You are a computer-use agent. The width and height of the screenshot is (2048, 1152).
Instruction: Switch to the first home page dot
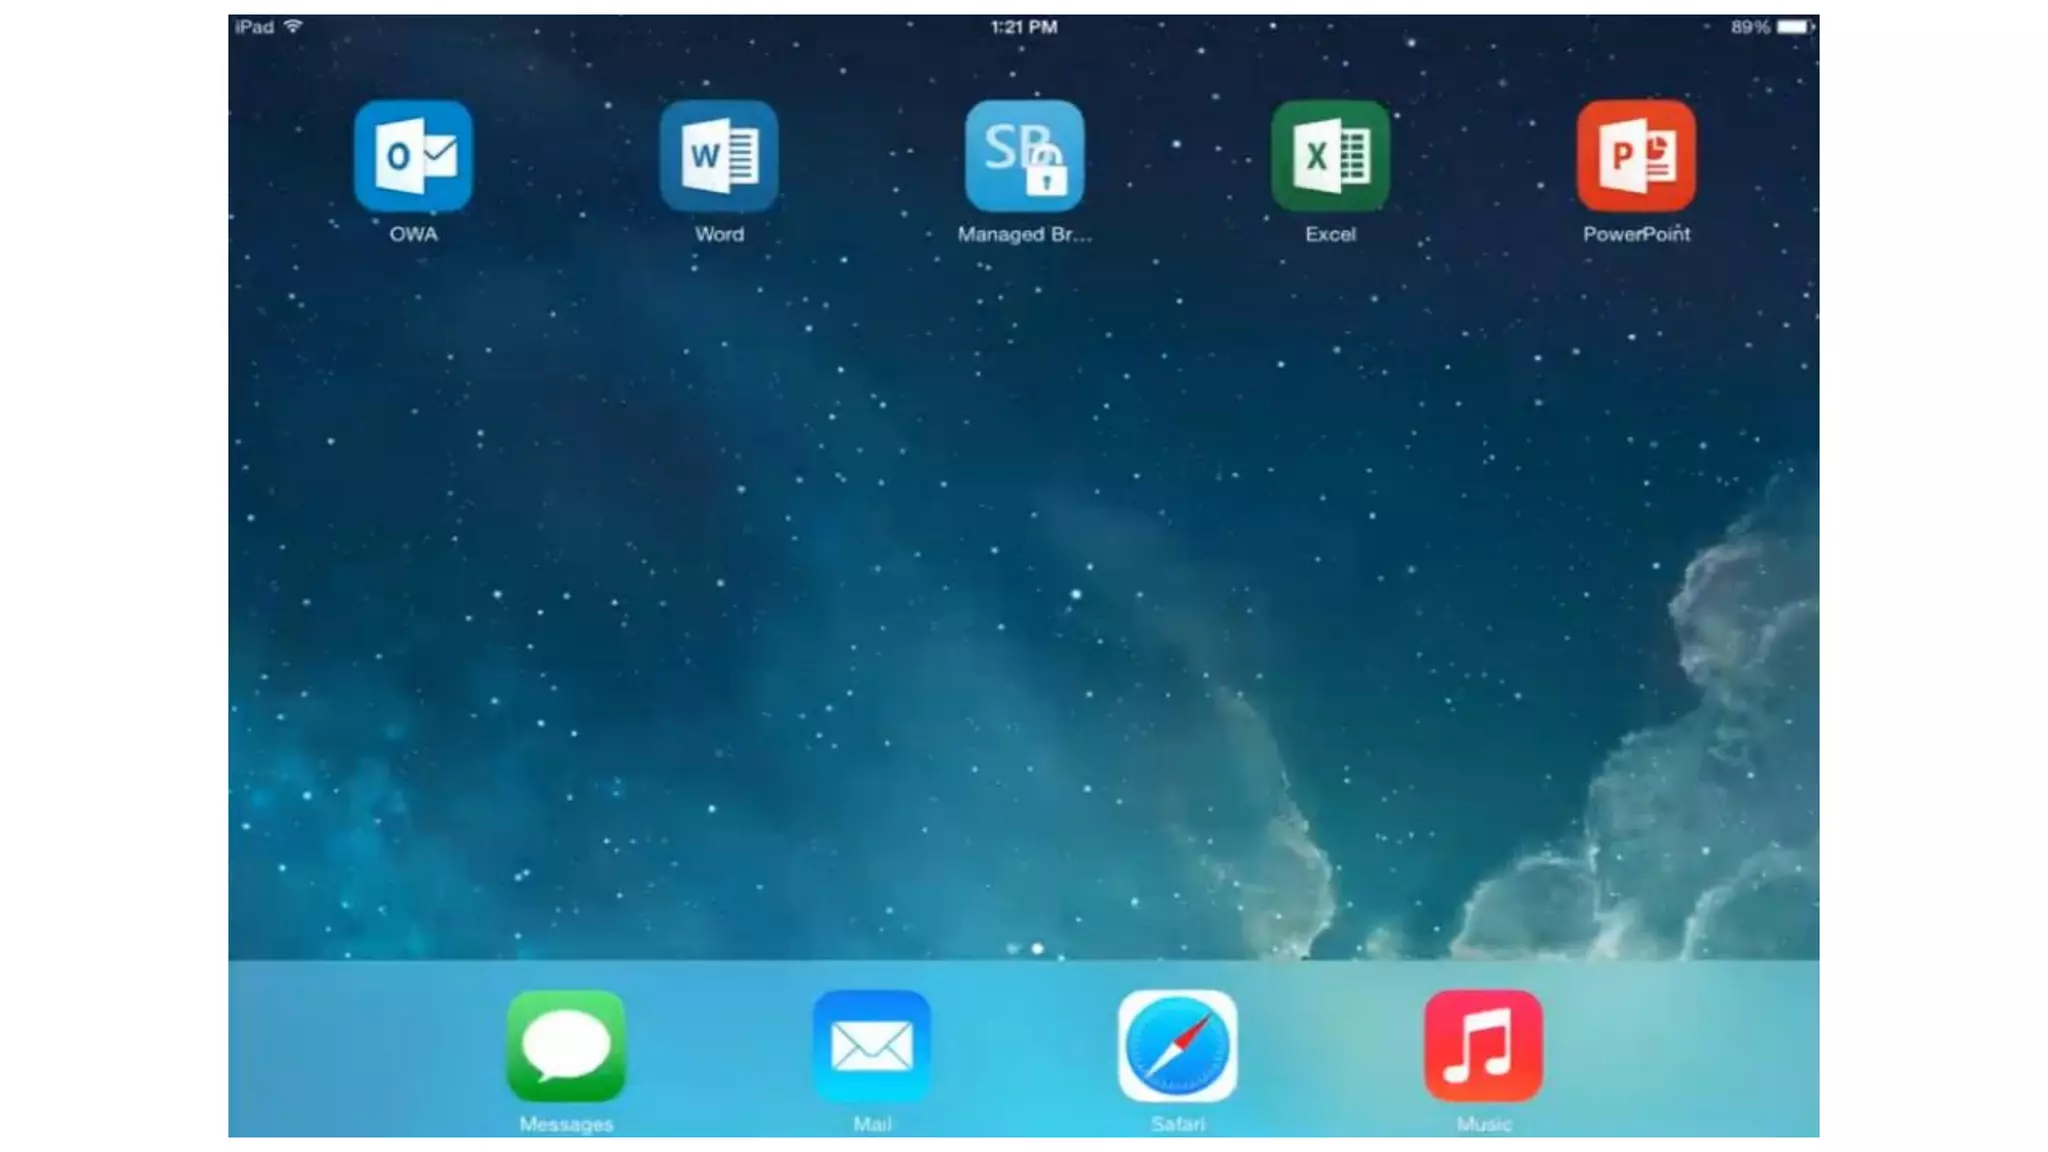(1012, 948)
